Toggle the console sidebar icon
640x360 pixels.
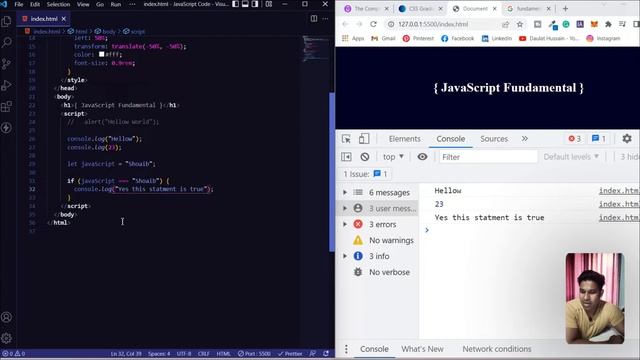coord(346,157)
